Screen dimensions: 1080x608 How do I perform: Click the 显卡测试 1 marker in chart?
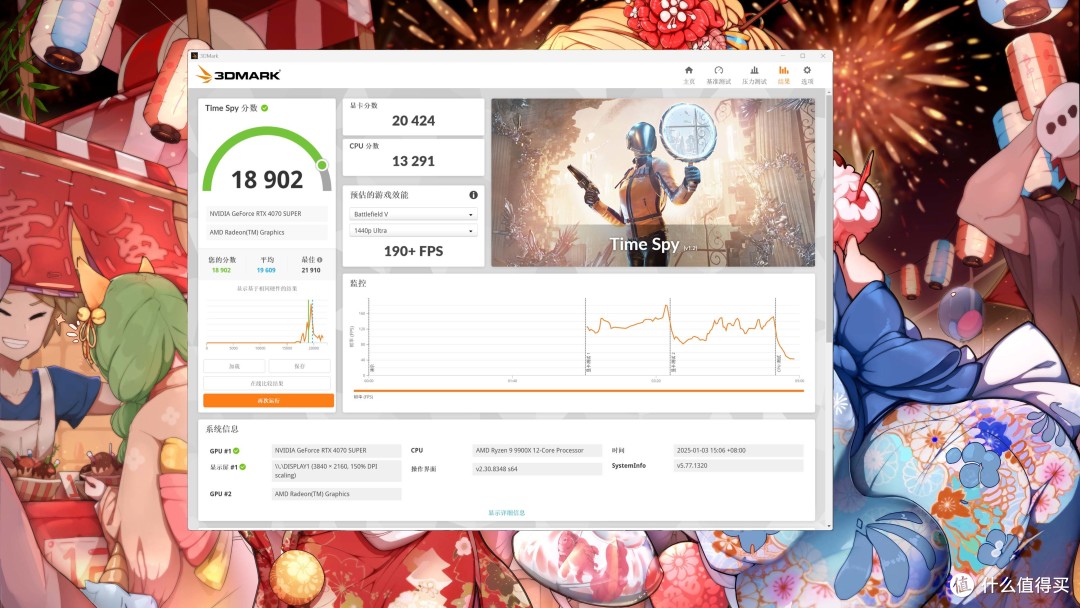point(588,363)
